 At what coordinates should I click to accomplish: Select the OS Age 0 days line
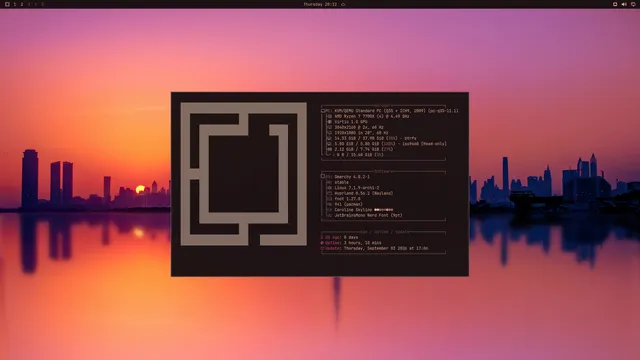tap(340, 237)
